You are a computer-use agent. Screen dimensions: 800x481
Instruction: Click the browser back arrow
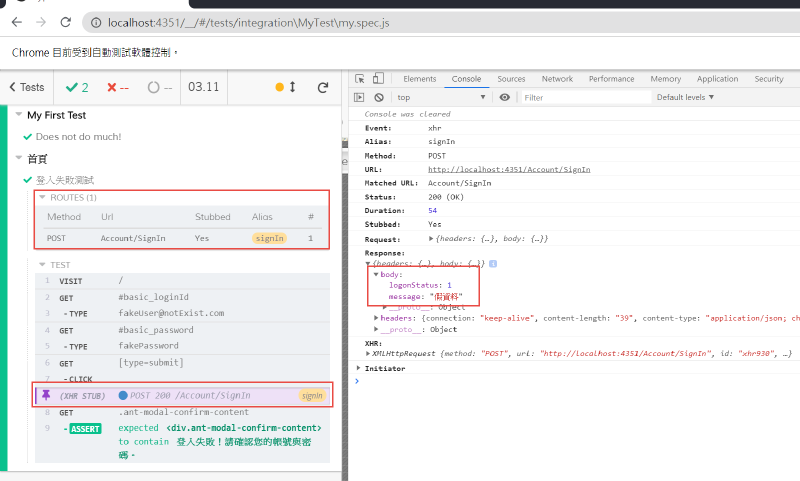coord(17,21)
